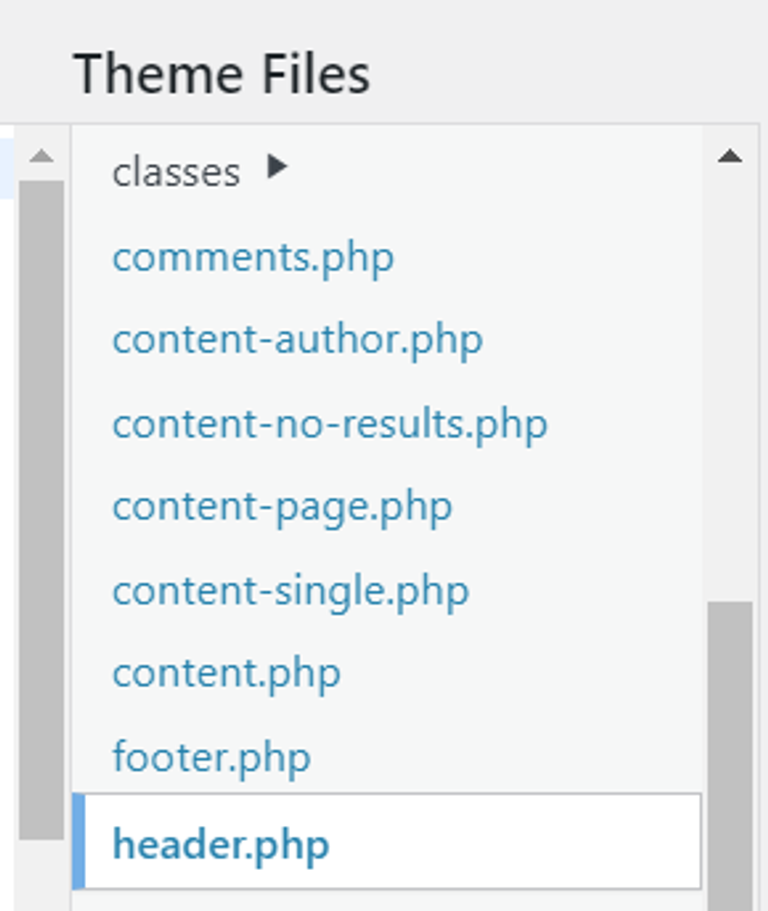
Task: Select the classes folder label
Action: pos(176,173)
